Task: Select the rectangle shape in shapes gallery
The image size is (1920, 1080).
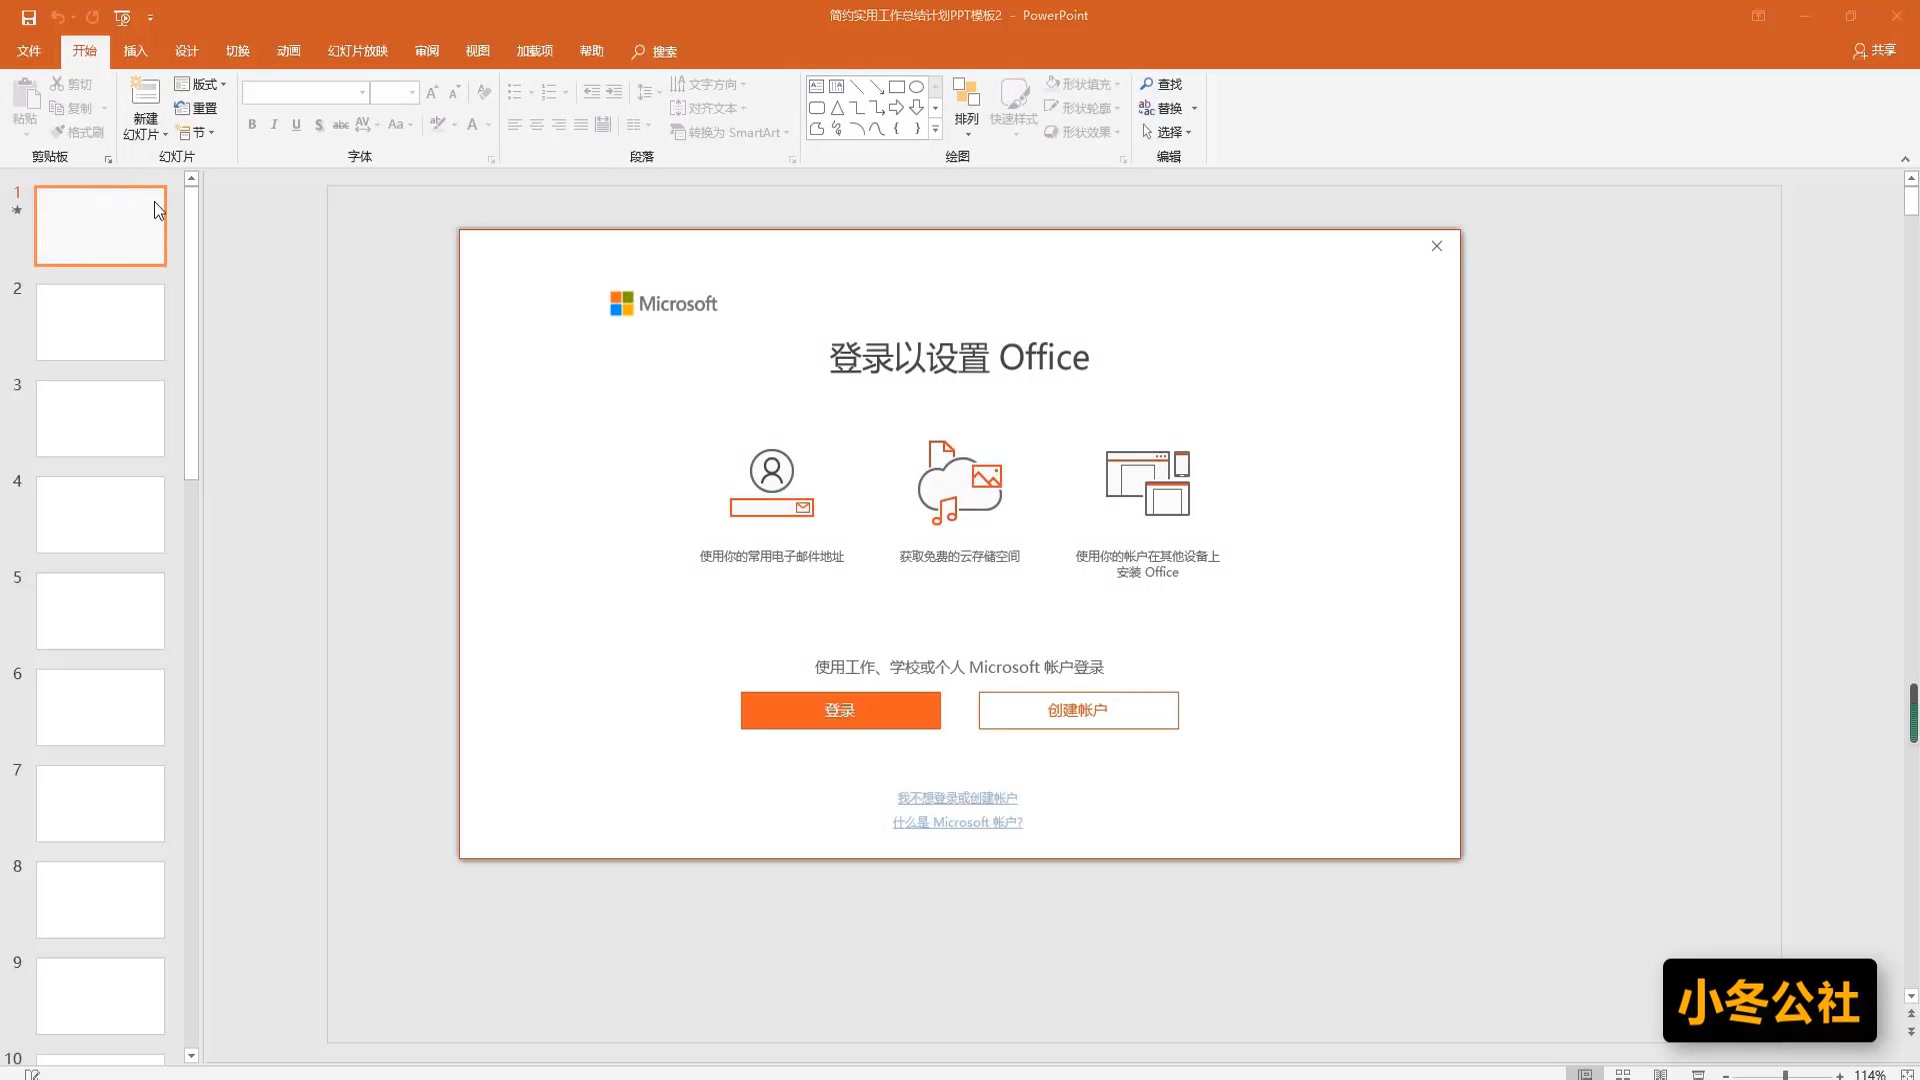Action: pyautogui.click(x=897, y=87)
